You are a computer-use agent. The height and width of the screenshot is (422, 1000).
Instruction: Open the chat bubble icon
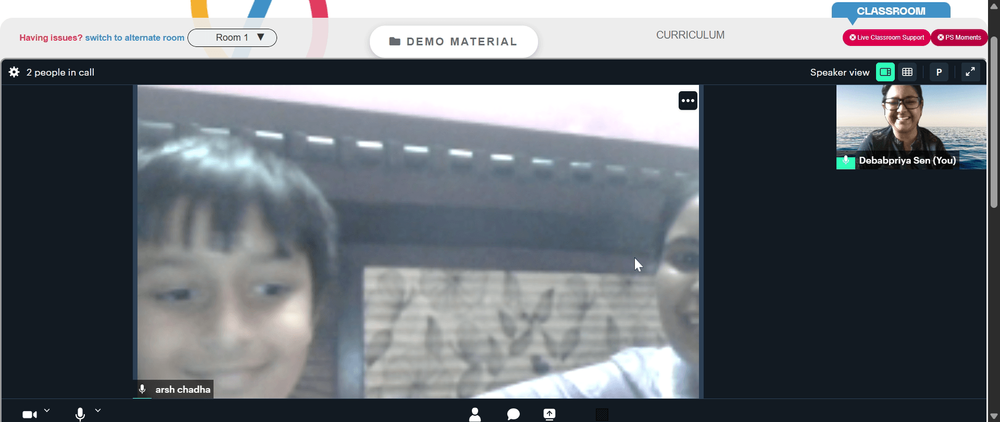tap(513, 415)
